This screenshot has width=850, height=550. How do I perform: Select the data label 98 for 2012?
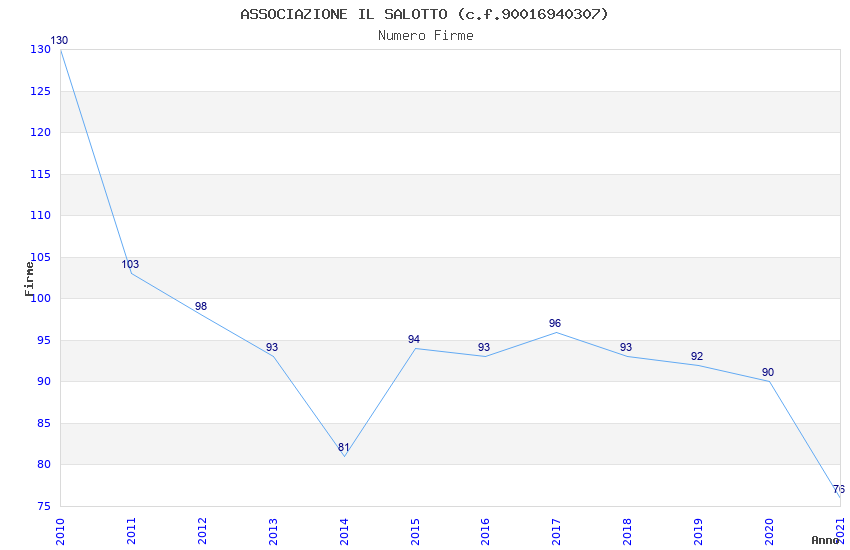point(201,306)
